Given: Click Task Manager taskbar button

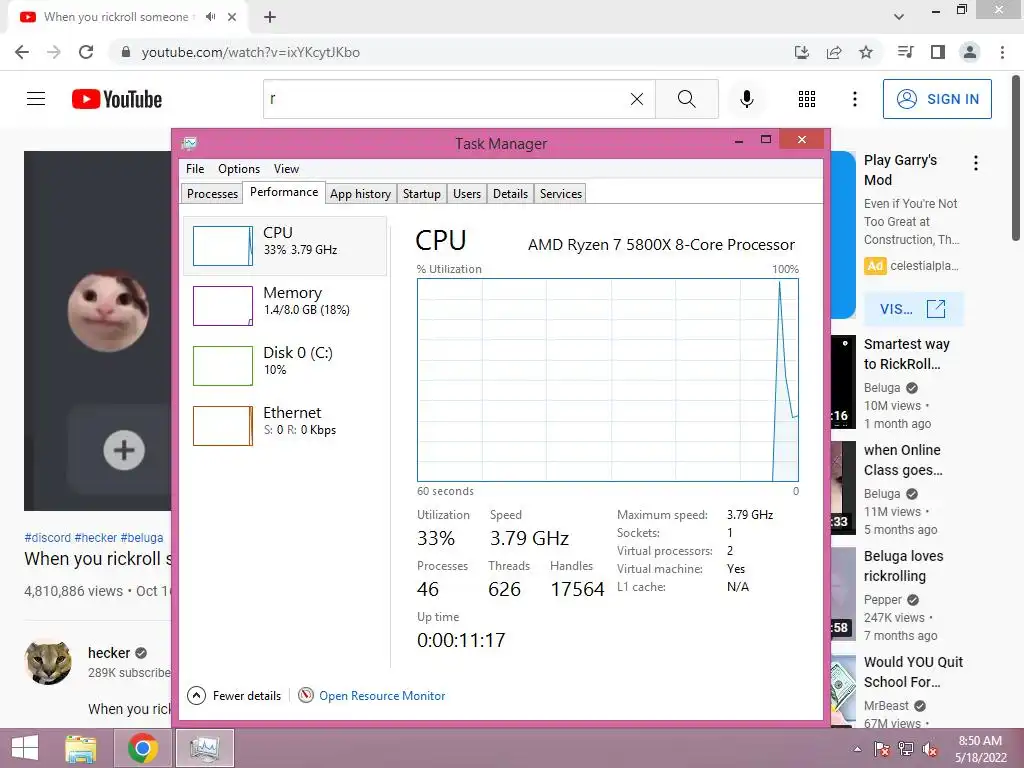Looking at the screenshot, I should 205,748.
